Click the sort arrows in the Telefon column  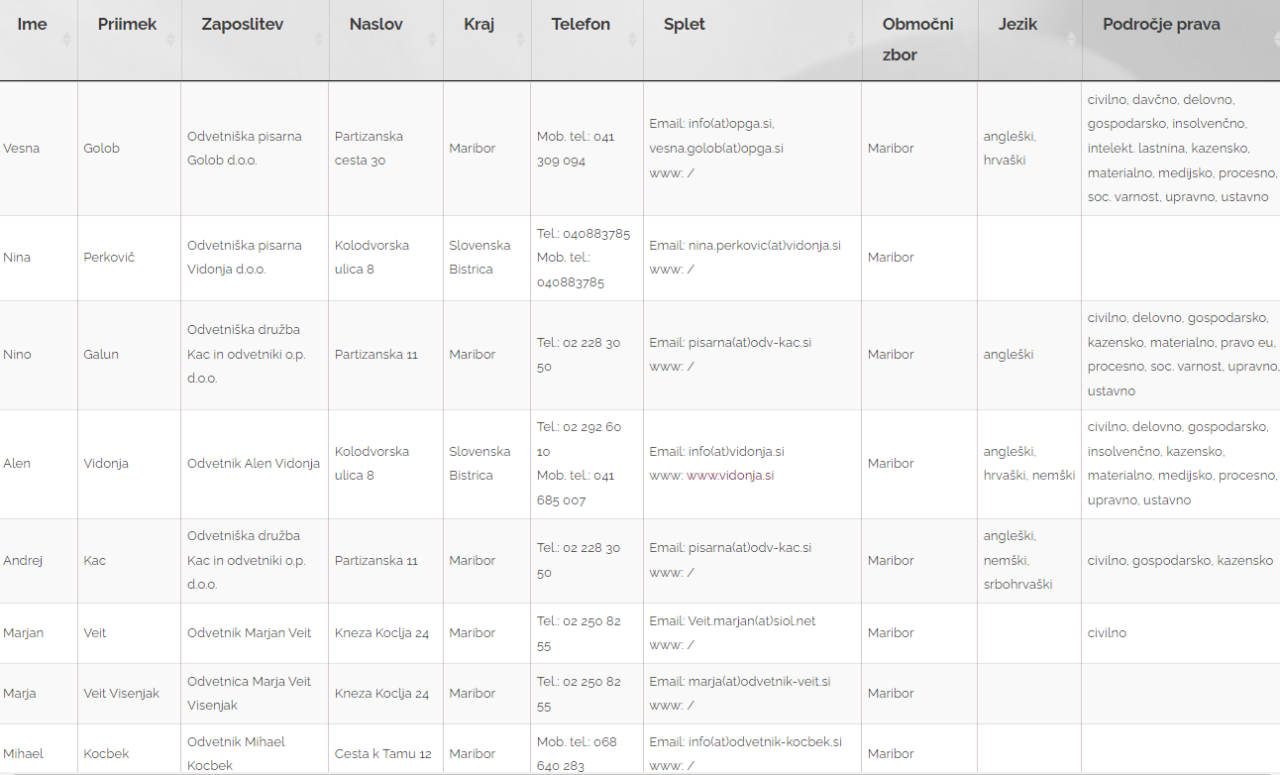pos(633,39)
